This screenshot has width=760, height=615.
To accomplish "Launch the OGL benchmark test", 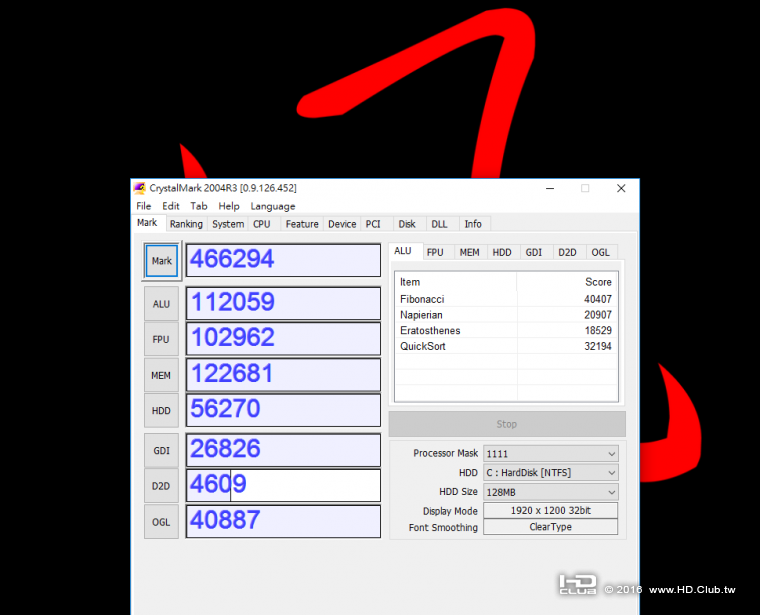I will [x=161, y=522].
